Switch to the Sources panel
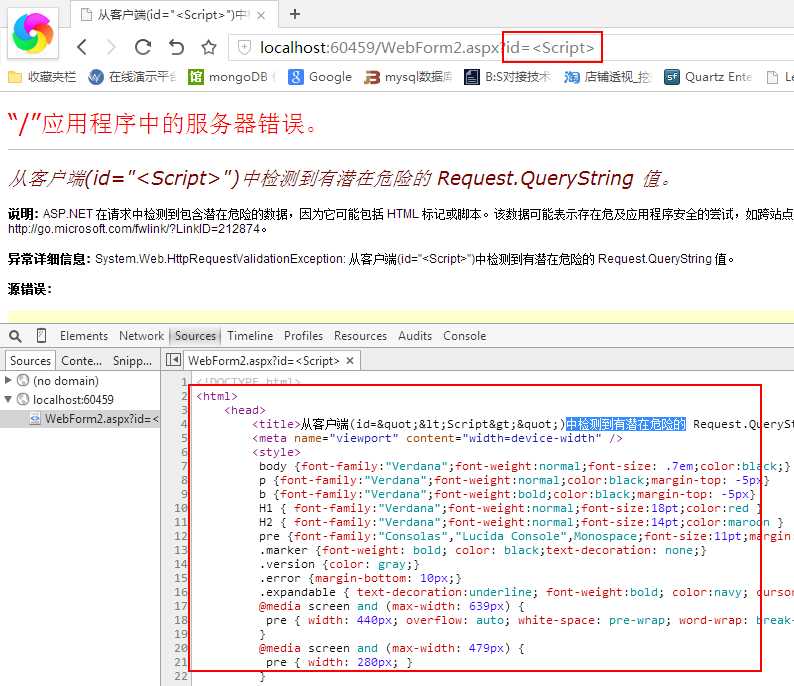This screenshot has width=794, height=686. click(195, 336)
